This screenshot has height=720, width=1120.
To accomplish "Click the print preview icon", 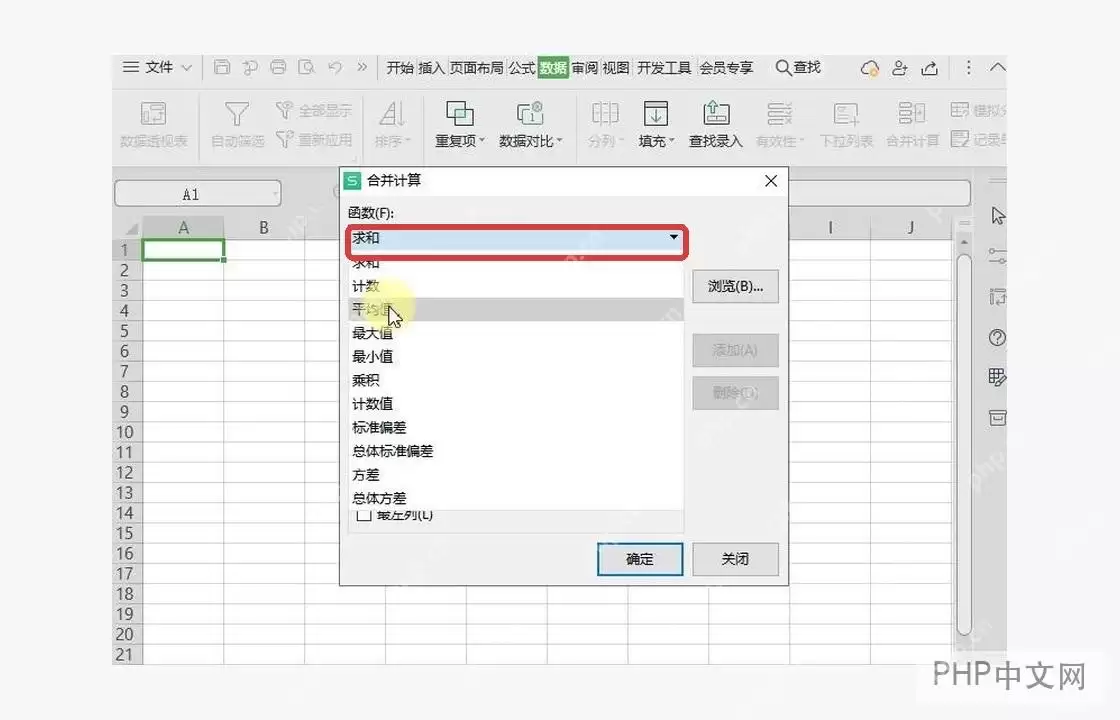I will tap(306, 67).
